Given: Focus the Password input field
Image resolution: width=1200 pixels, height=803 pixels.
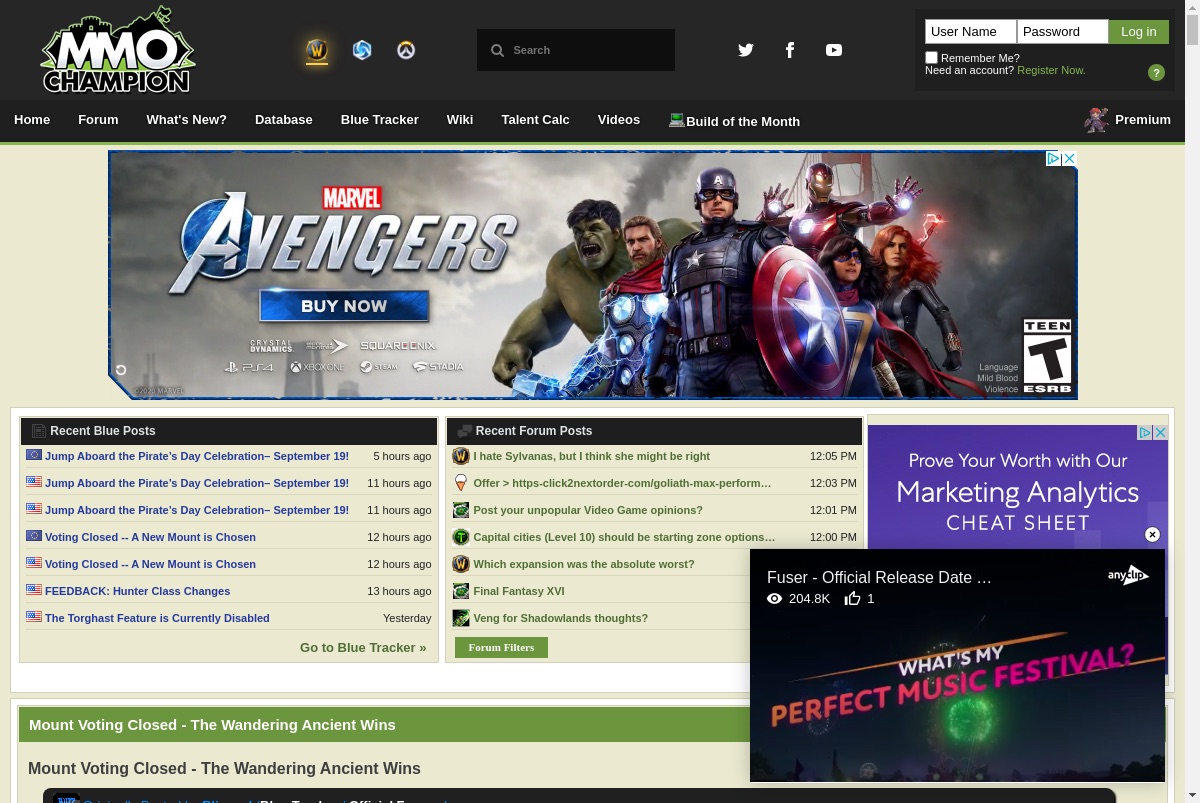Looking at the screenshot, I should [x=1063, y=32].
